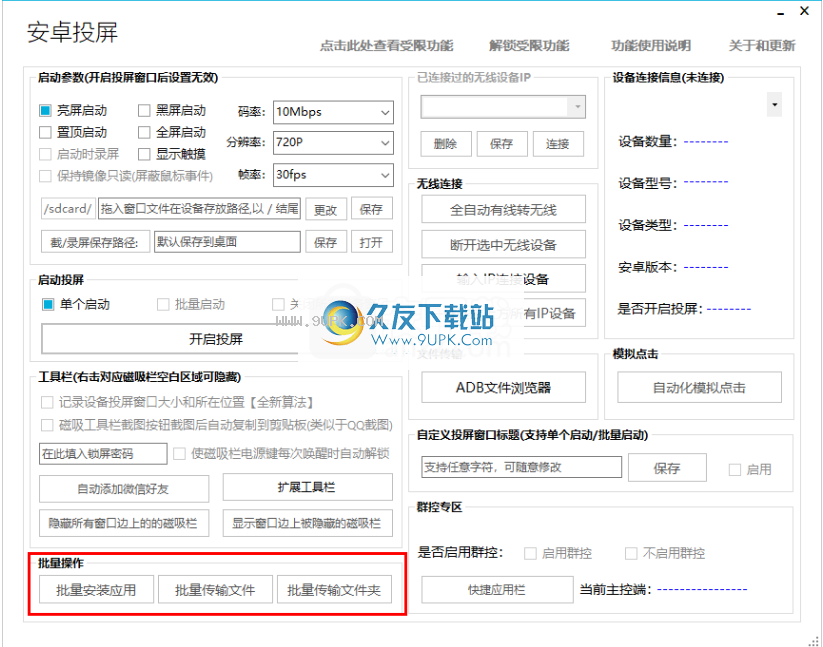The image size is (823, 647).
Task: Click the 更改 button for device path
Action: coord(326,209)
